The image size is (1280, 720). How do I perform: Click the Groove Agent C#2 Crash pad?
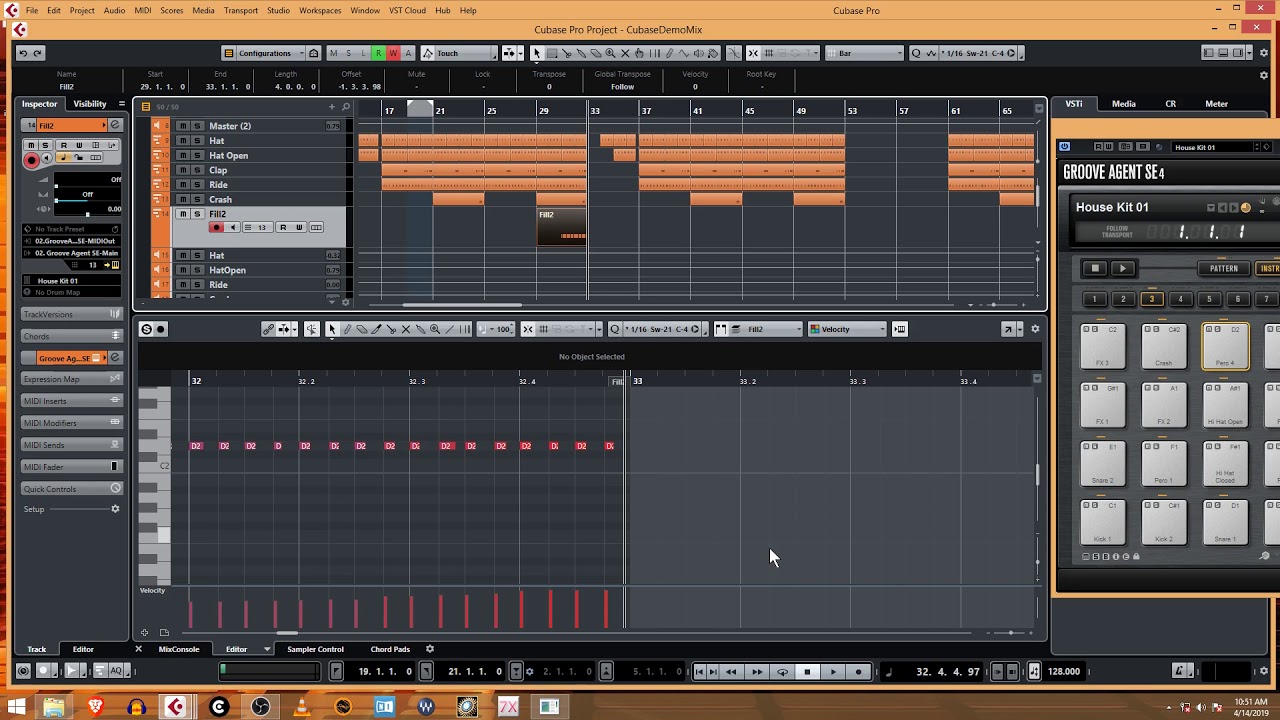coord(1164,347)
